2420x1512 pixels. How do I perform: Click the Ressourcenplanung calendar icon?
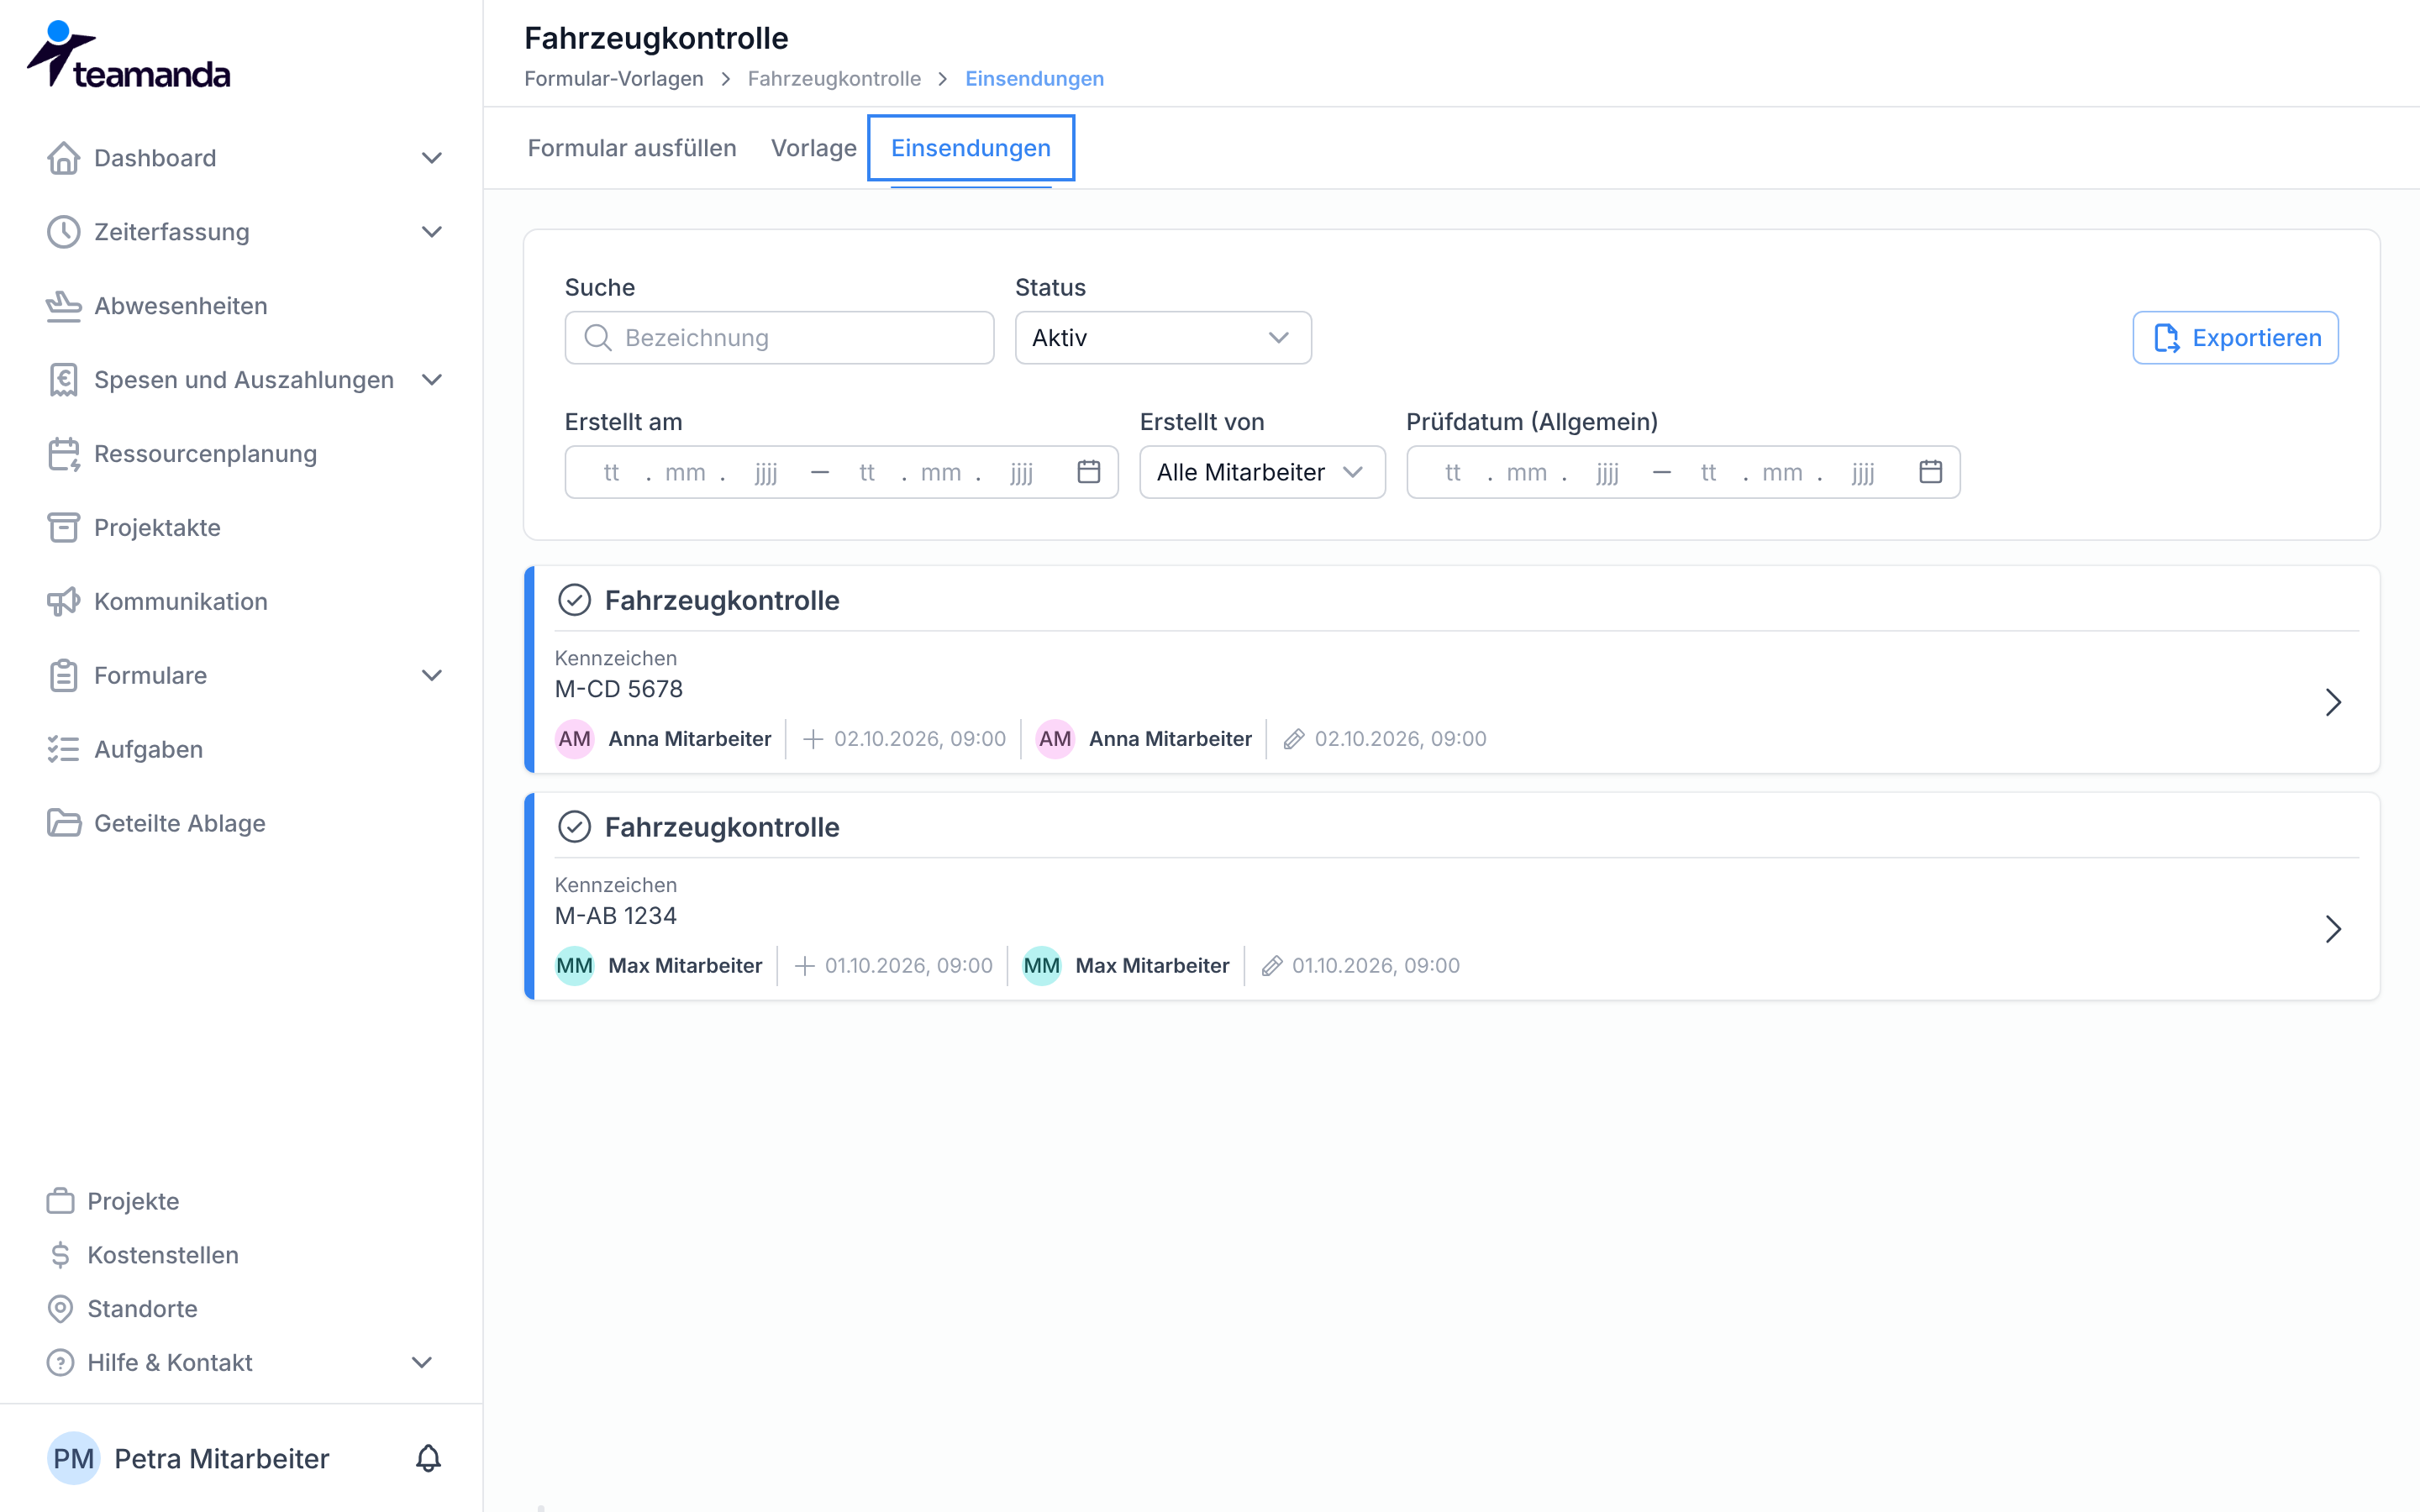(x=63, y=454)
